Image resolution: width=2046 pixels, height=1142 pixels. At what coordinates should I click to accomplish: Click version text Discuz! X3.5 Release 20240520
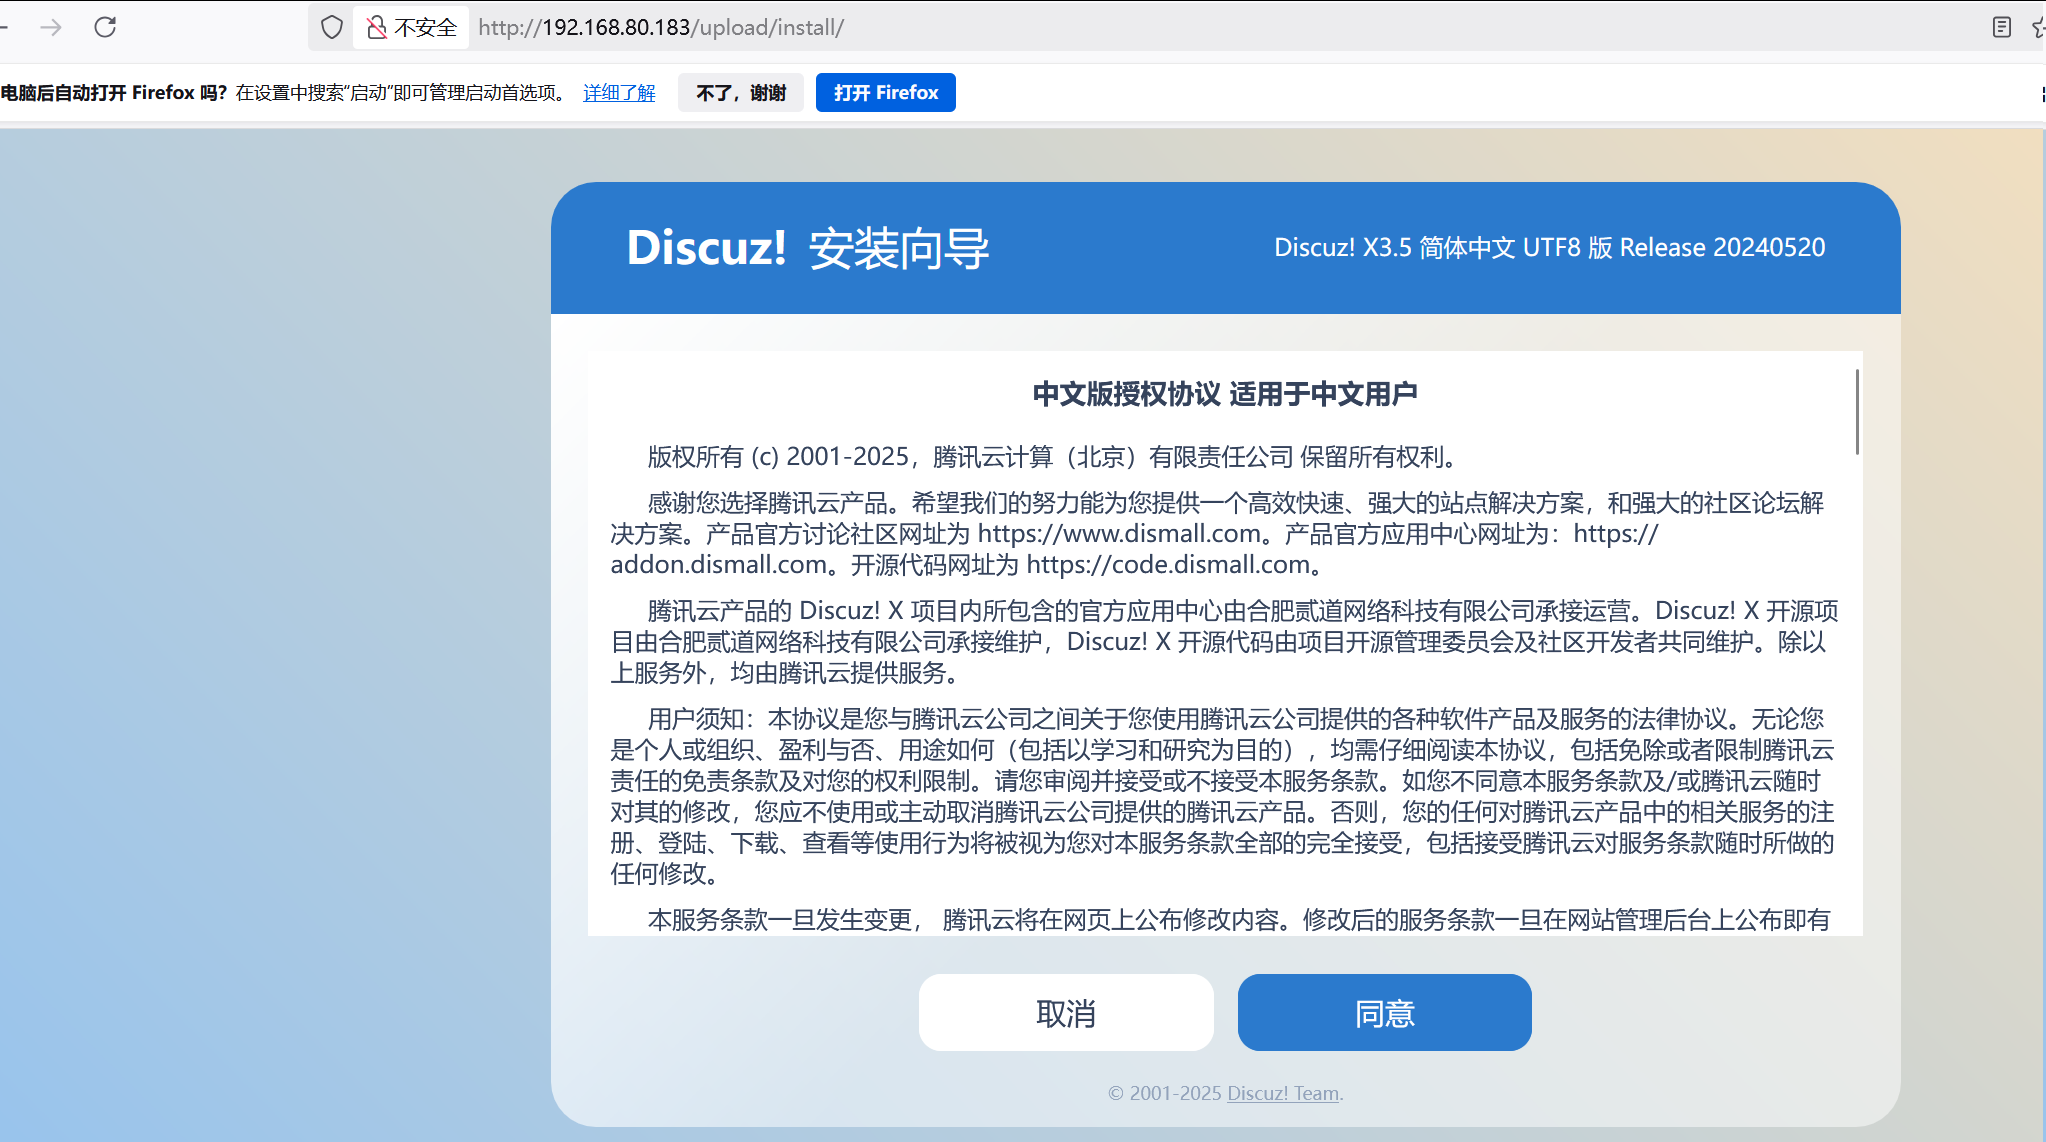pyautogui.click(x=1550, y=247)
